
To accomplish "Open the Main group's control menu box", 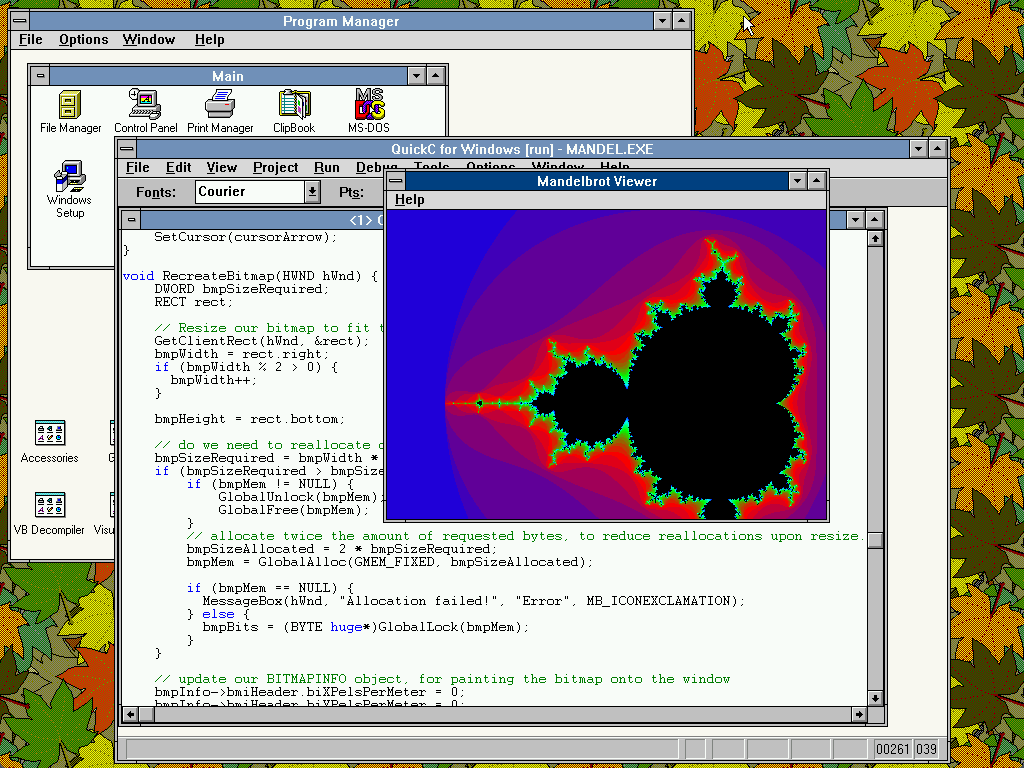I will coord(40,76).
